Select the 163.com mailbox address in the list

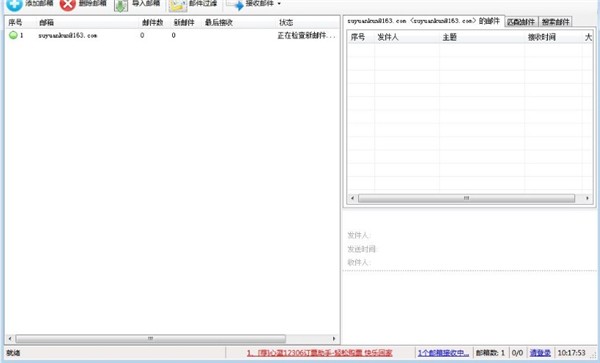pos(68,36)
